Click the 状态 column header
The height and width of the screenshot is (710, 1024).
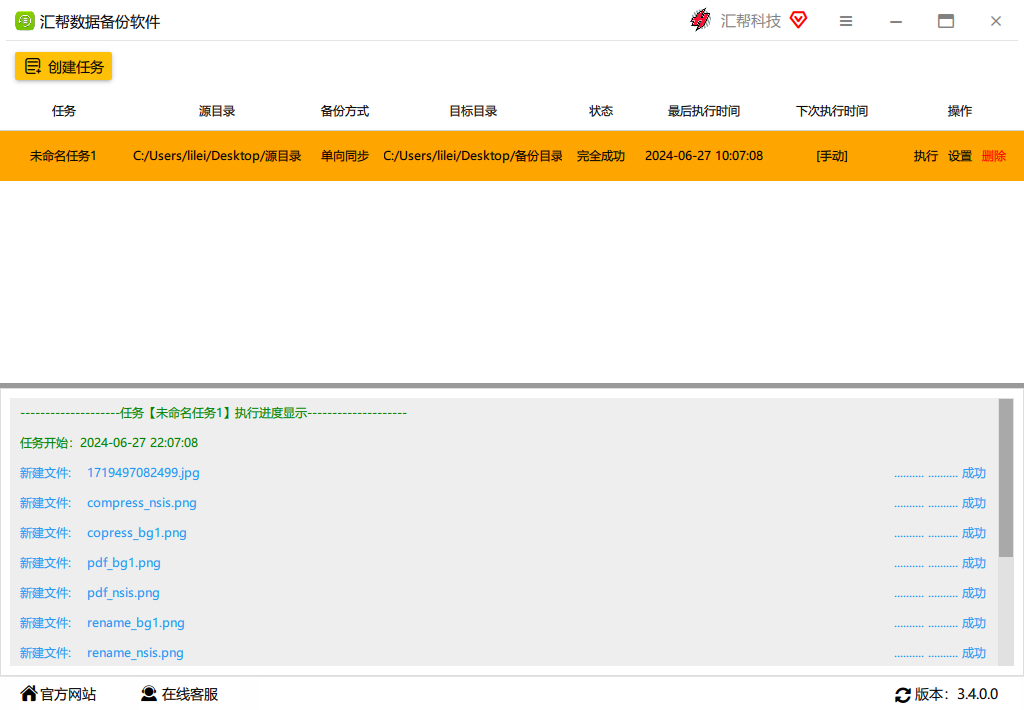coord(601,111)
